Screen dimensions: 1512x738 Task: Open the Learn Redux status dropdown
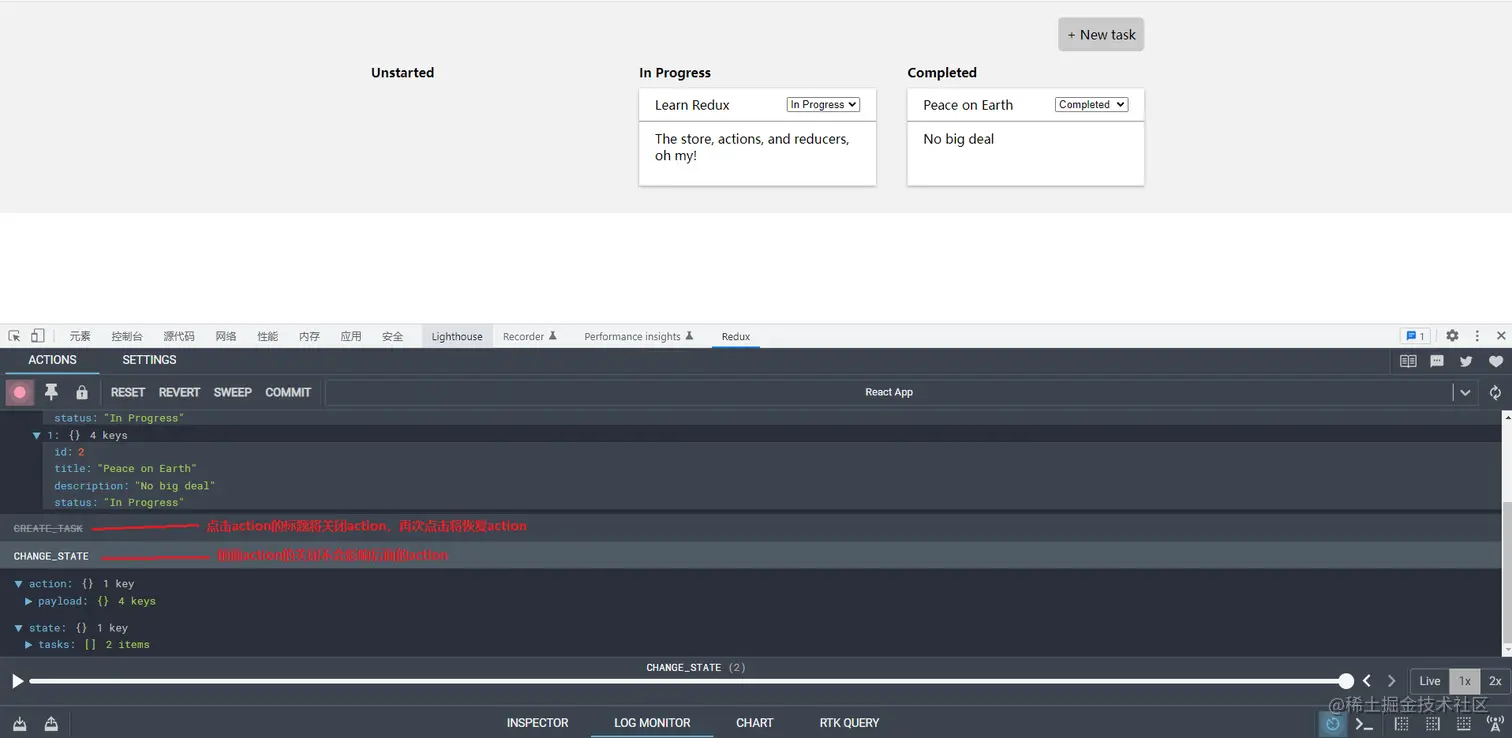coord(823,105)
